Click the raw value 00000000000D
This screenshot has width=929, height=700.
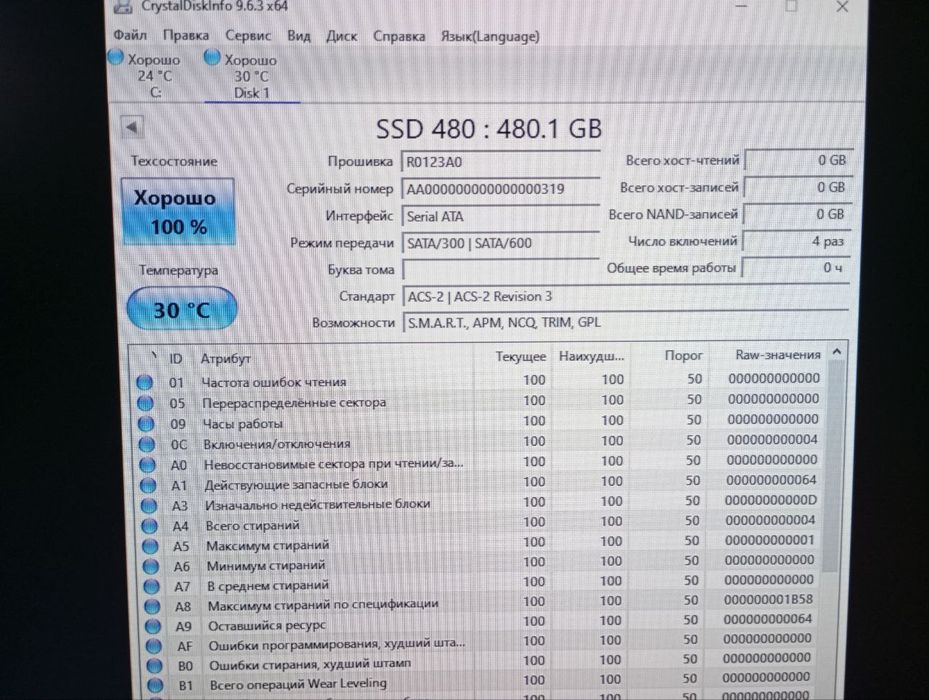click(x=771, y=500)
